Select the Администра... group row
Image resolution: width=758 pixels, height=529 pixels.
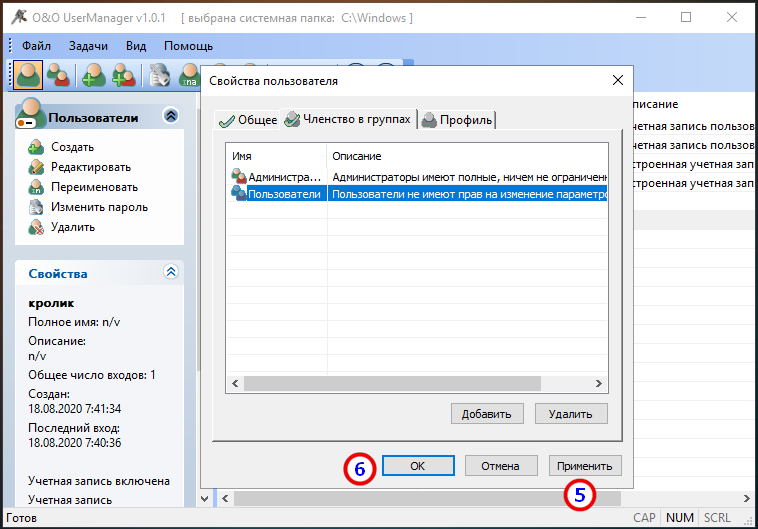click(417, 176)
